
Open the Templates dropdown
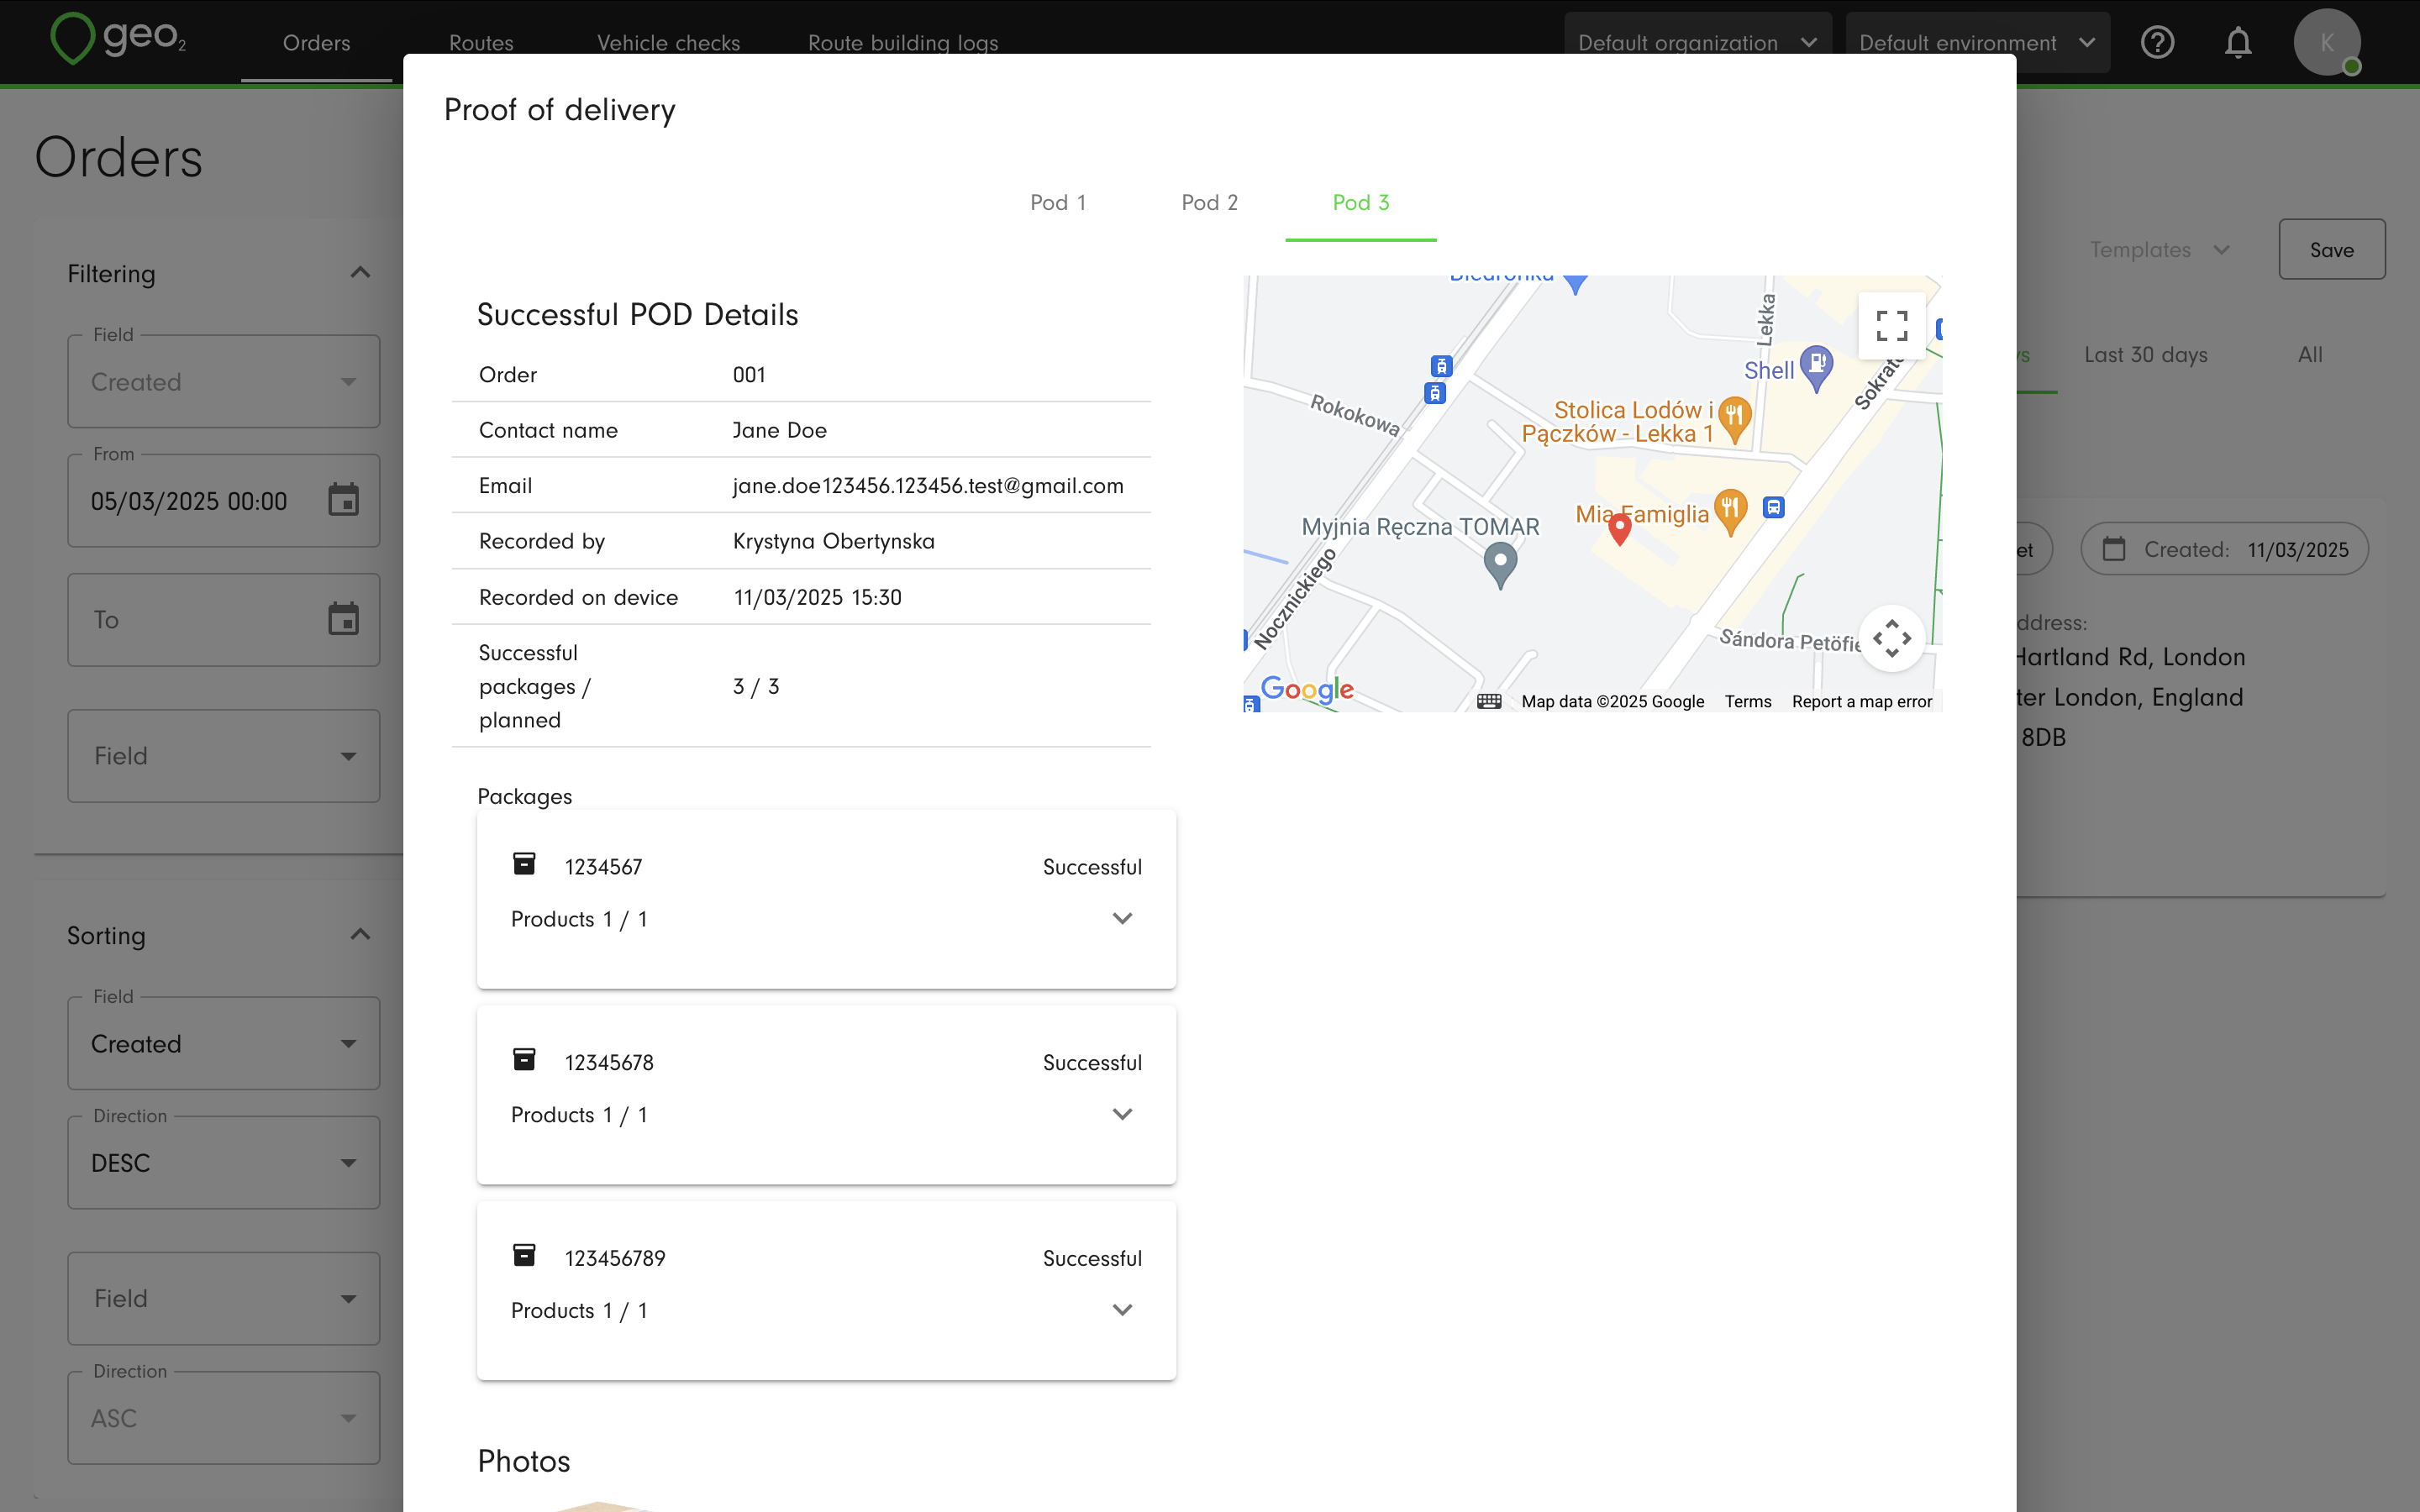point(2160,250)
